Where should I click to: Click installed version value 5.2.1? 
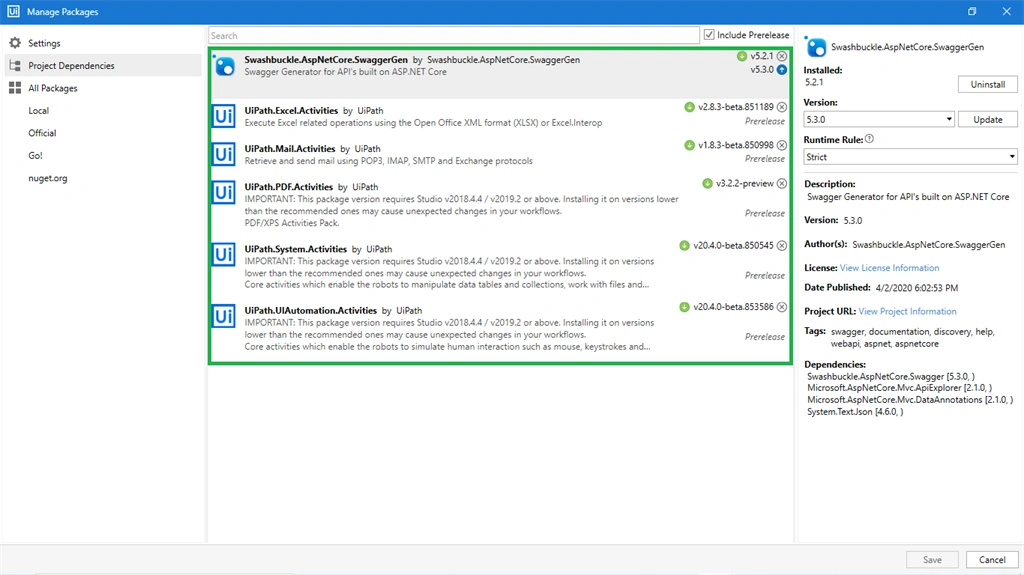coord(814,82)
